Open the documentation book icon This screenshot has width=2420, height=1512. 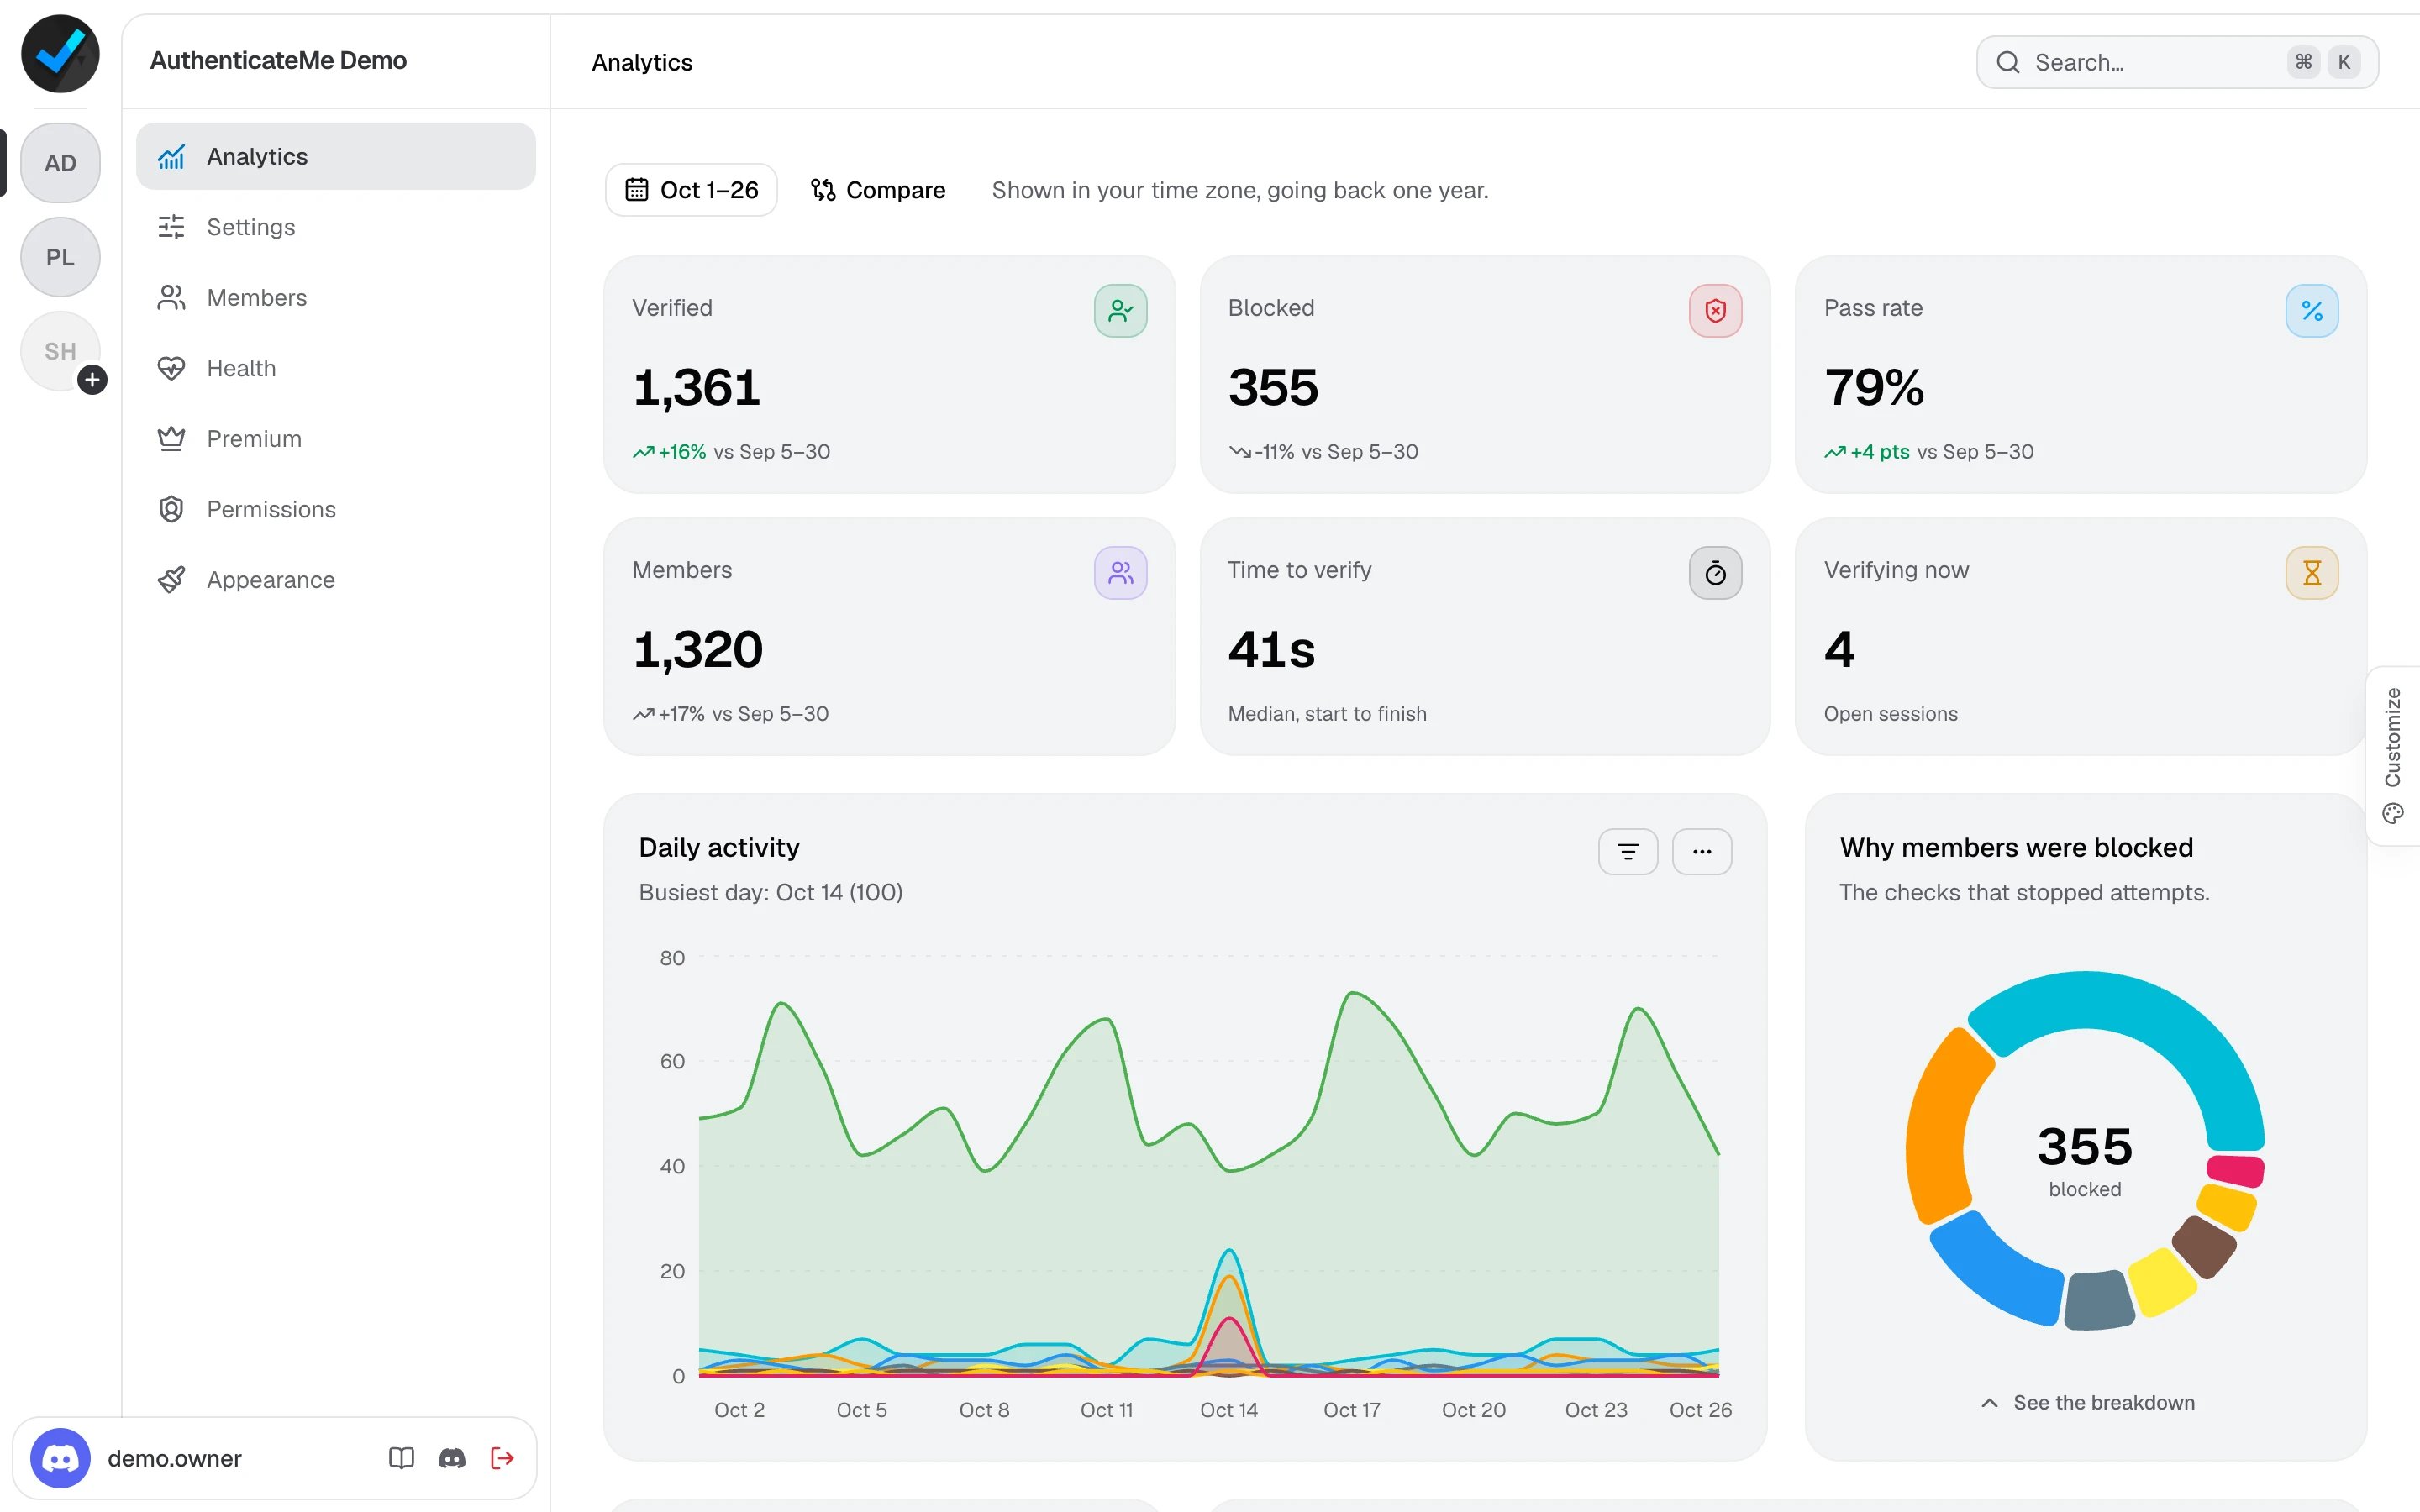coord(401,1458)
